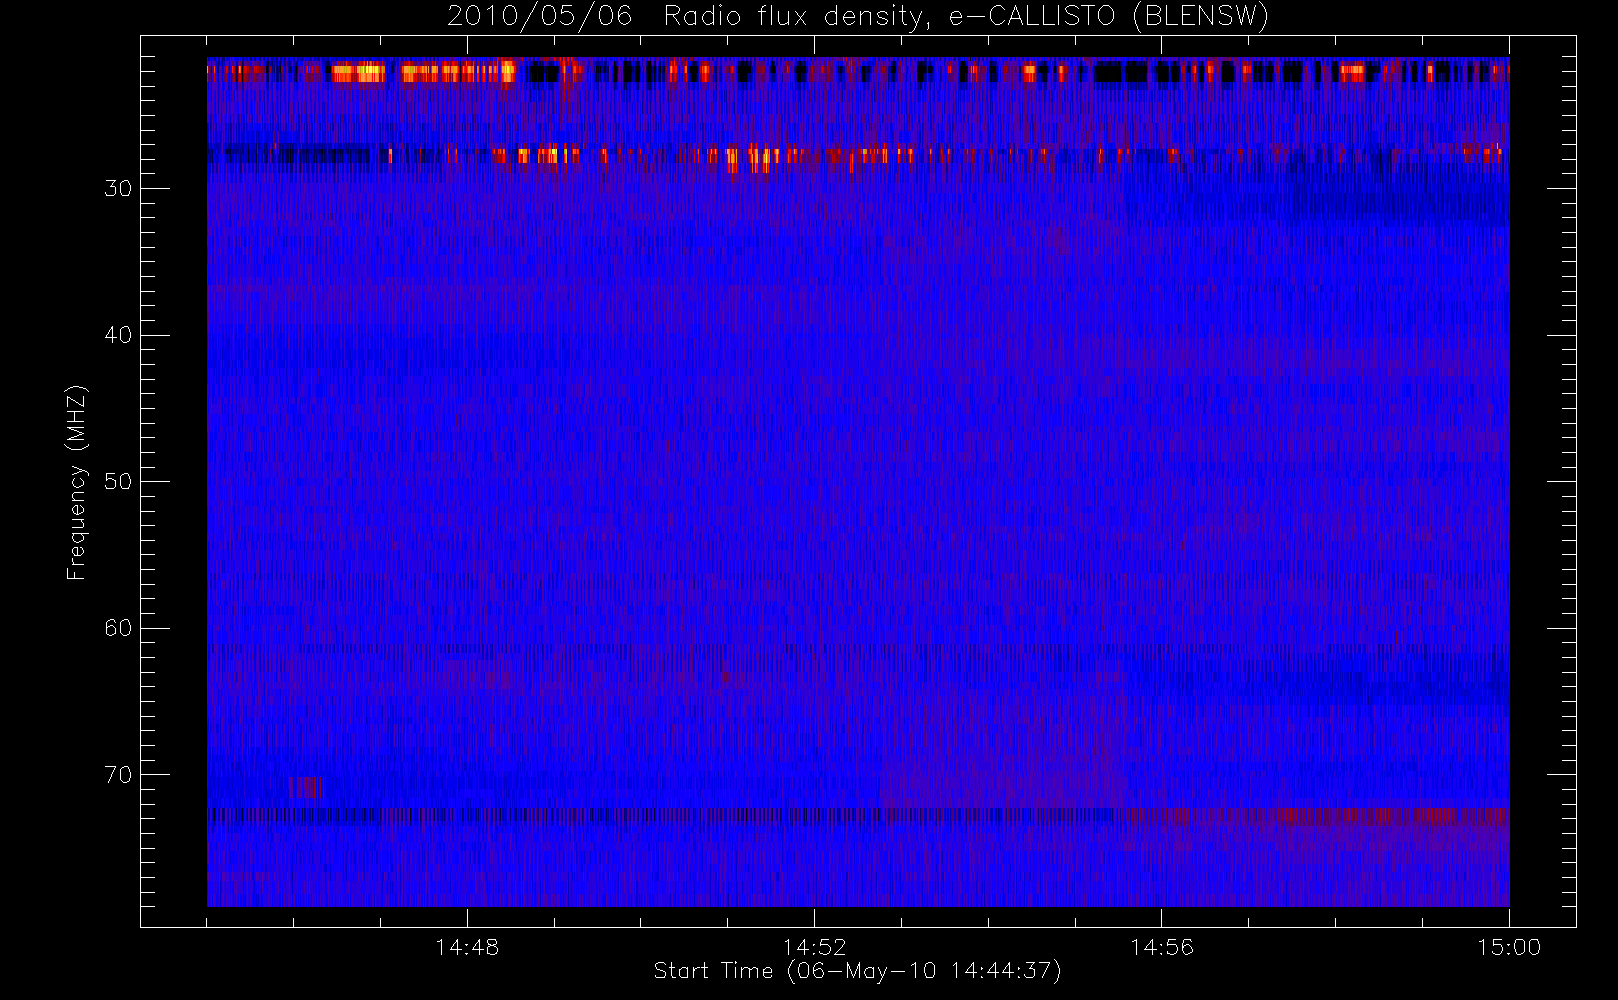Click the 'Start Time (06-May-10 14:44:37)' axis label
Viewport: 1618px width, 1000px height.
point(857,971)
